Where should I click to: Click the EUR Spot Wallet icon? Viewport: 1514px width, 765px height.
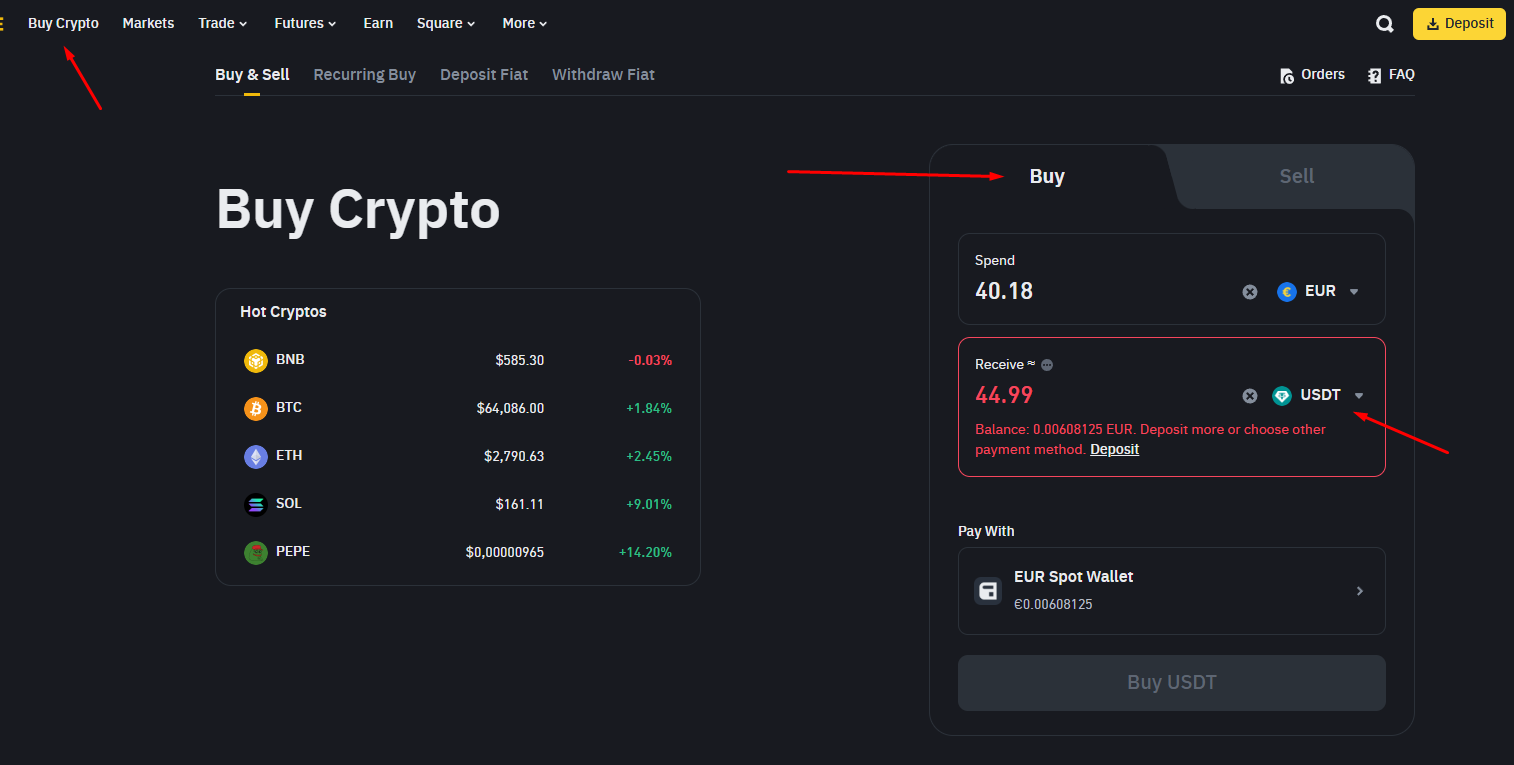(x=988, y=590)
